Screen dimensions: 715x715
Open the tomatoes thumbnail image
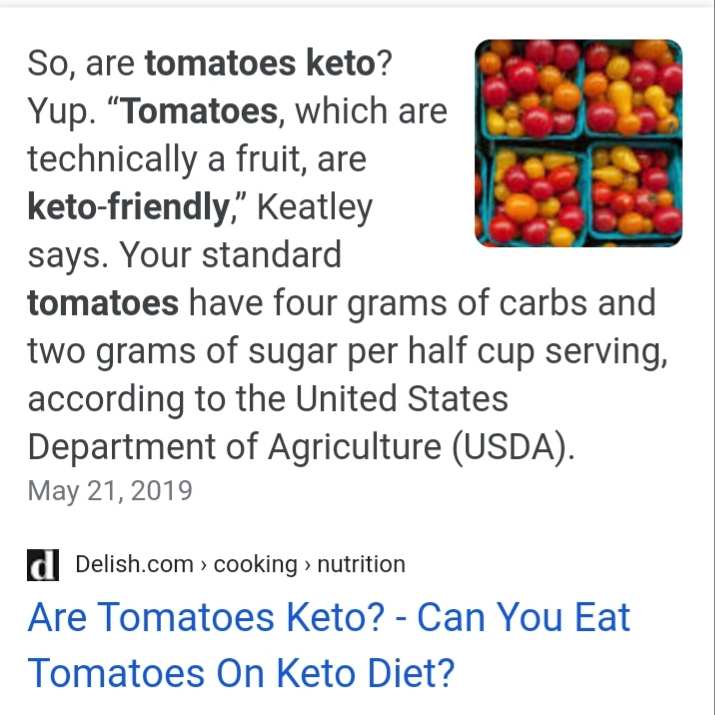pyautogui.click(x=578, y=143)
